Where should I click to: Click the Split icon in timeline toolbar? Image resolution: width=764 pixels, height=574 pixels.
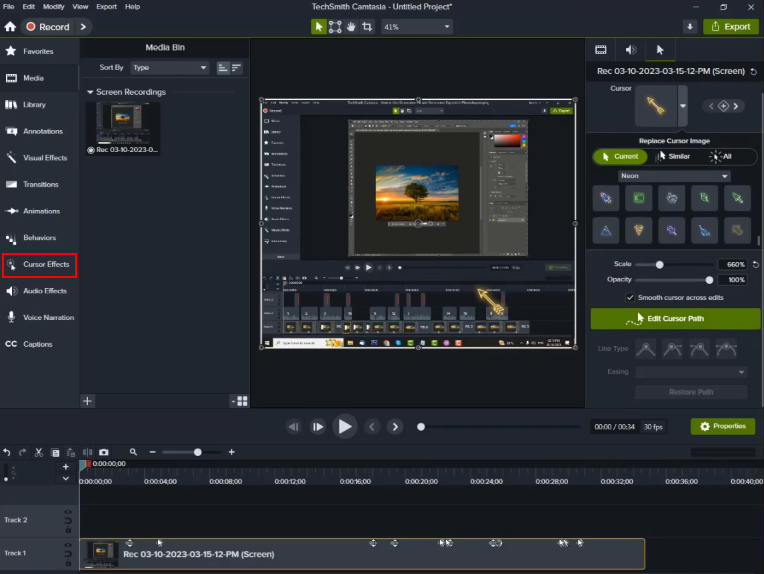point(86,452)
